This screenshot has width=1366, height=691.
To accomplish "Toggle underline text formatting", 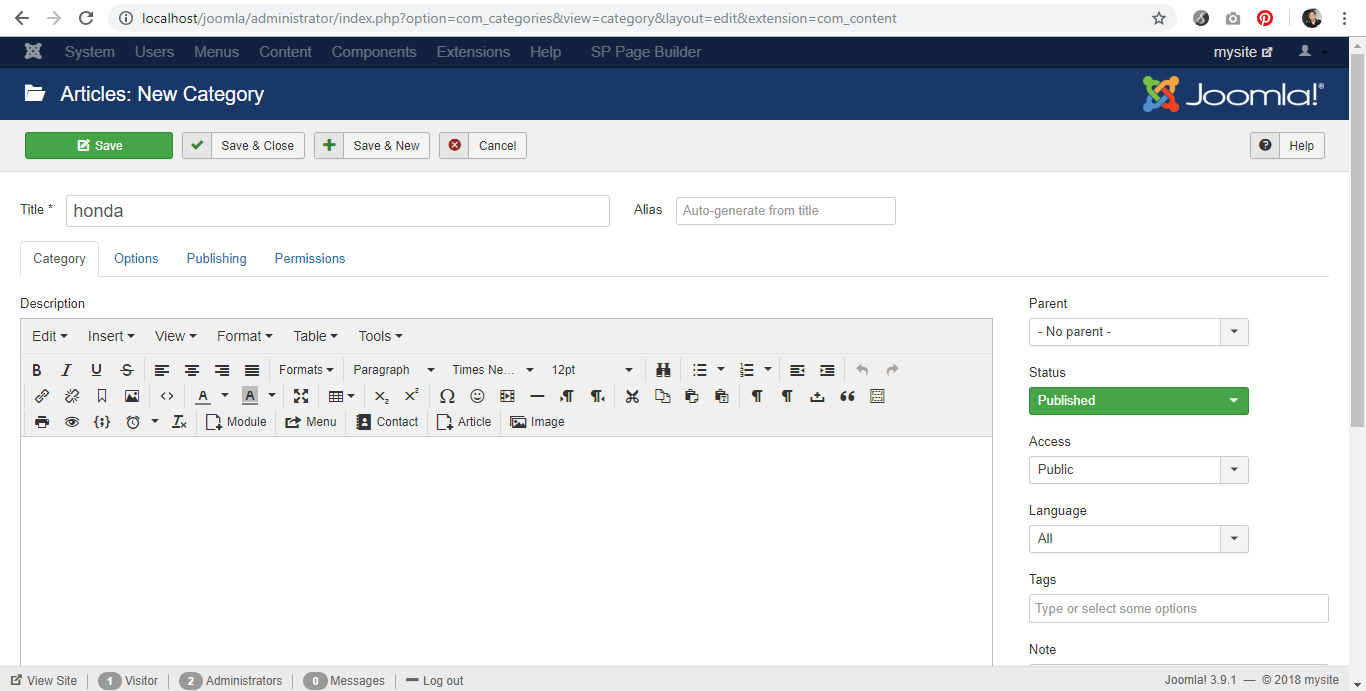I will 97,370.
